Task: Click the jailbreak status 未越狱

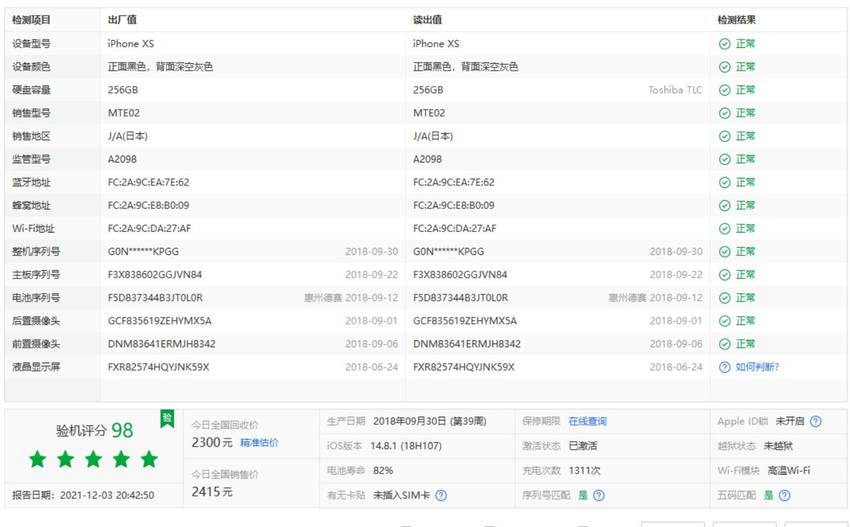Action: pos(778,446)
